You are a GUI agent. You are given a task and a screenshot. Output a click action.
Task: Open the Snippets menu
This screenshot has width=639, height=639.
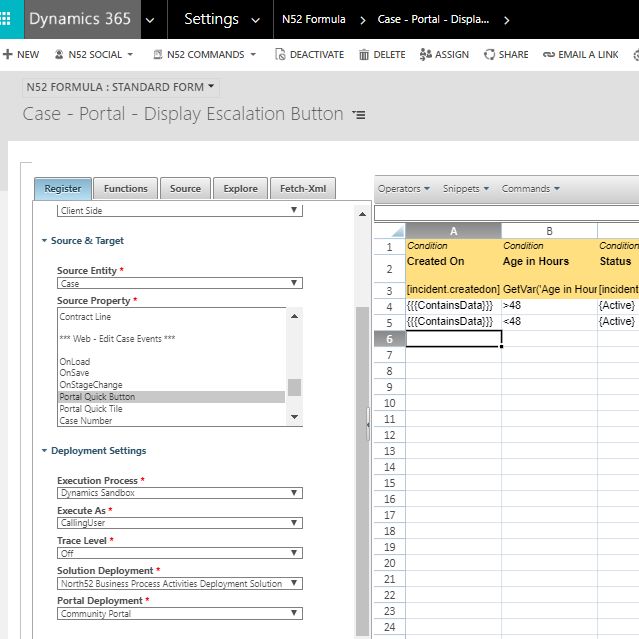(x=466, y=189)
